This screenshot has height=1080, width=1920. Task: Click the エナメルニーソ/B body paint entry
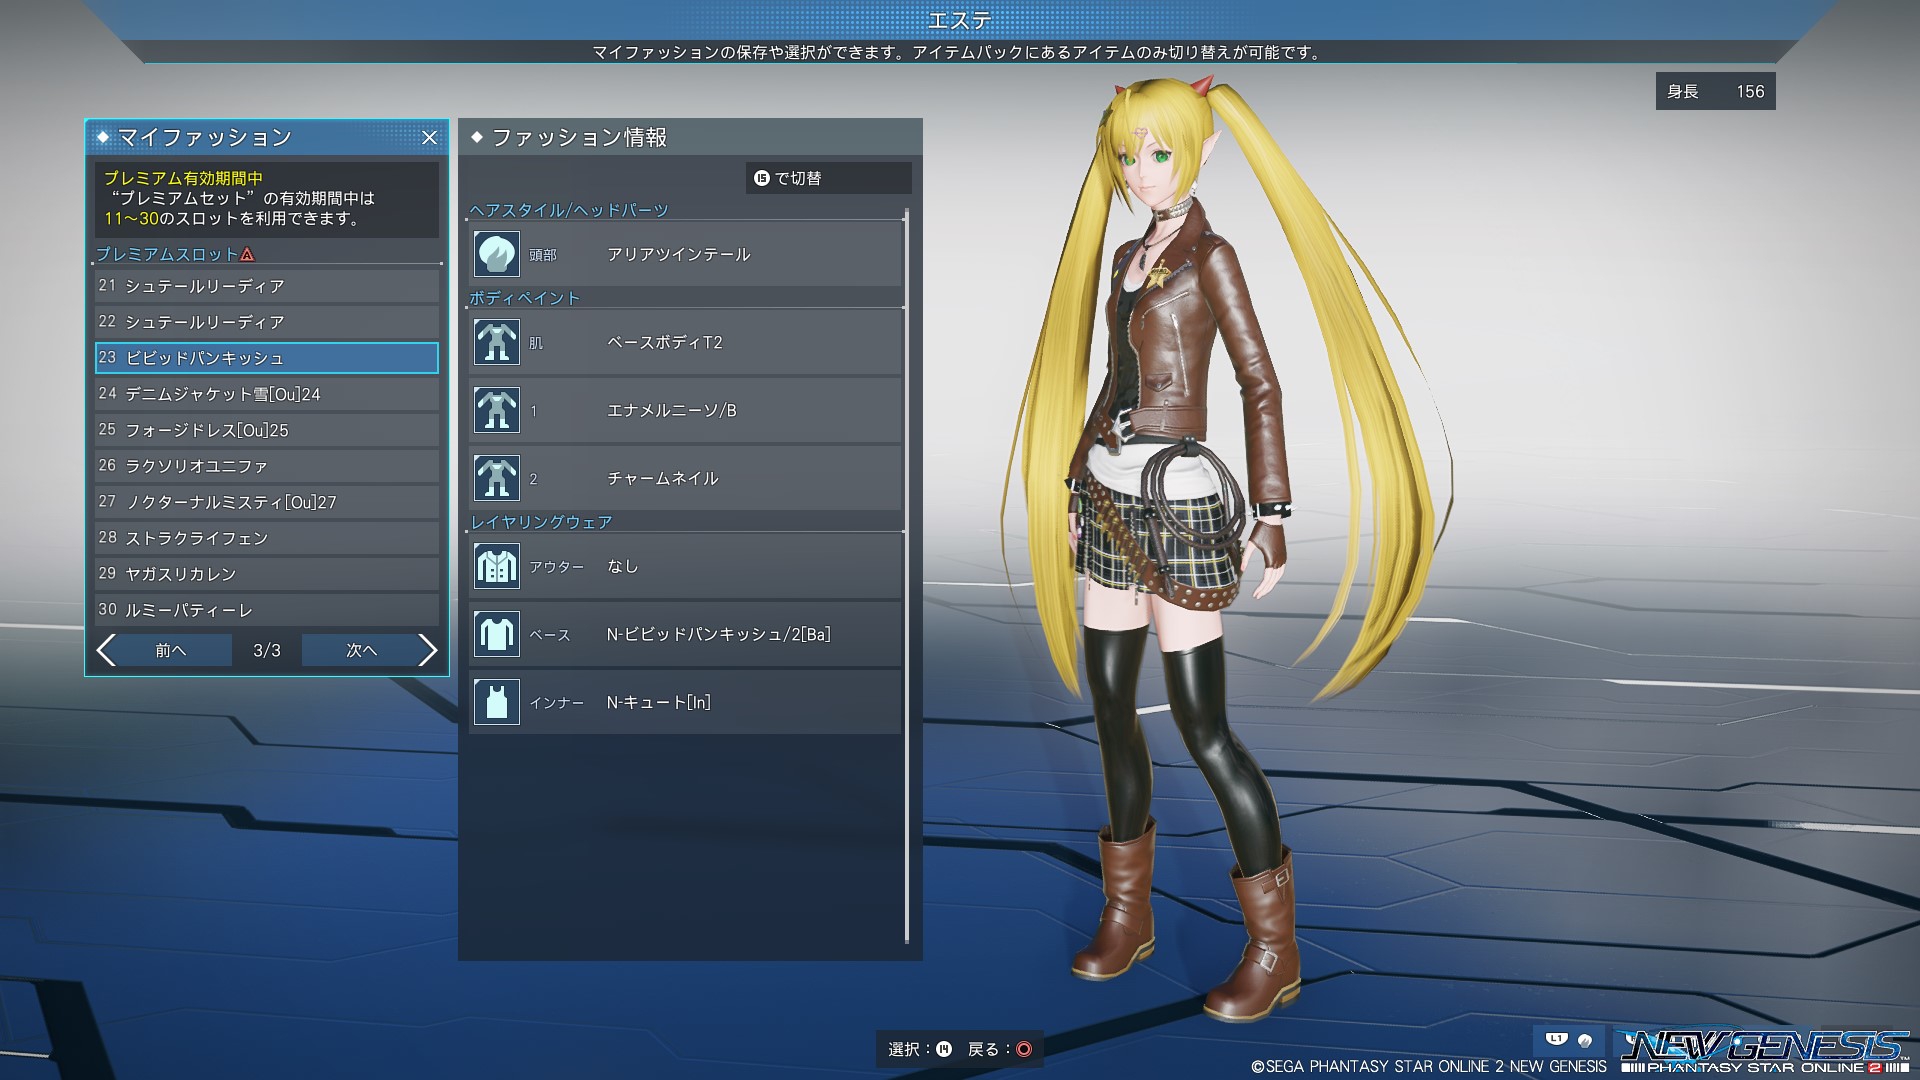pos(686,410)
